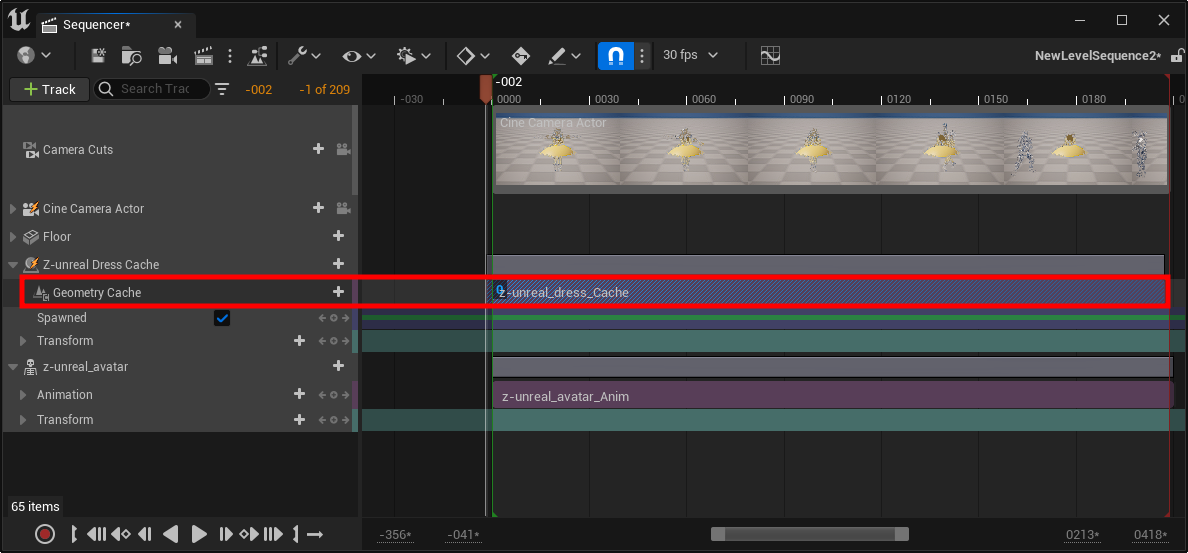This screenshot has width=1188, height=553.
Task: Play the sequence in reverse
Action: click(x=170, y=534)
